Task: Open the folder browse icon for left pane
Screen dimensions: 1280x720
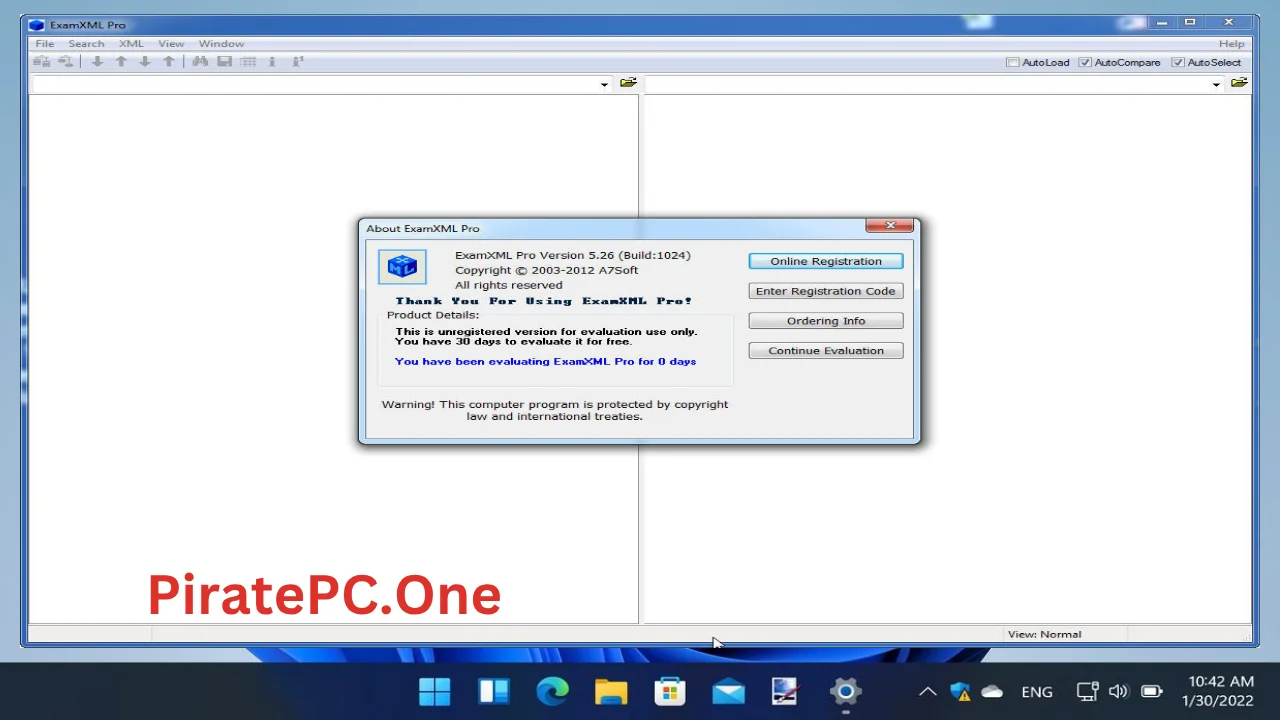Action: (628, 83)
